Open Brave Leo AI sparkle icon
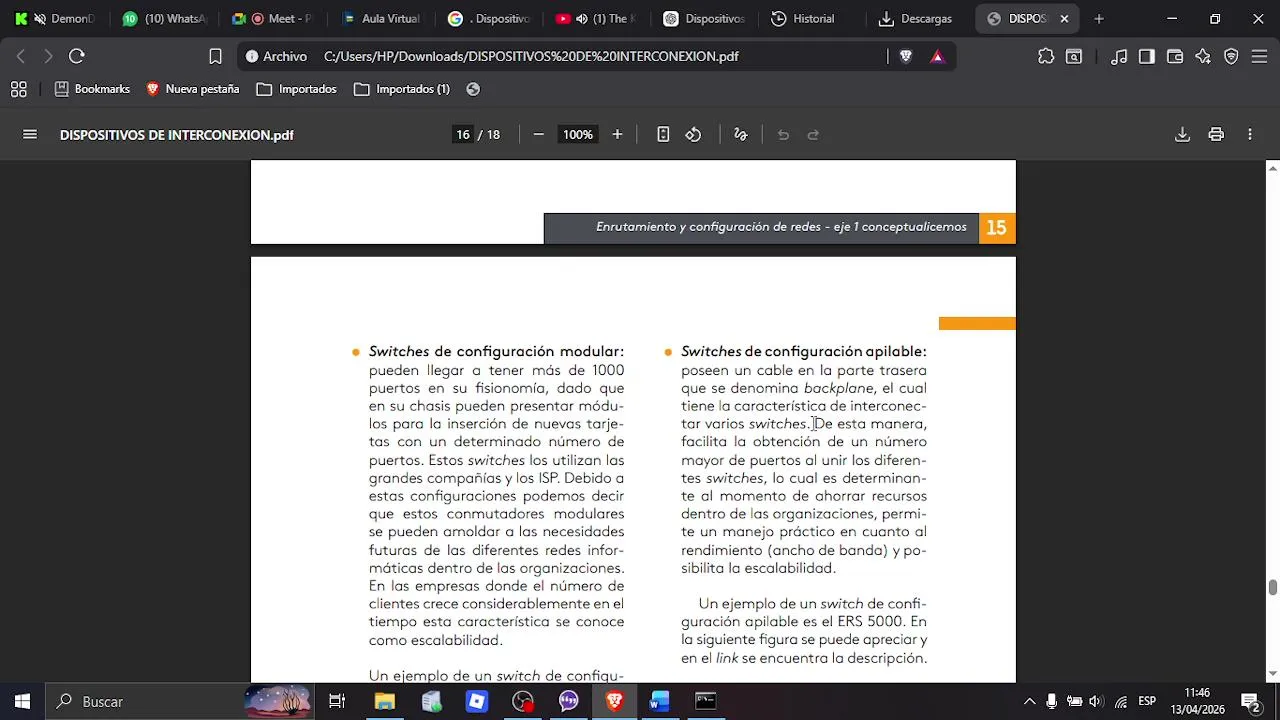The height and width of the screenshot is (720, 1280). (x=1203, y=57)
